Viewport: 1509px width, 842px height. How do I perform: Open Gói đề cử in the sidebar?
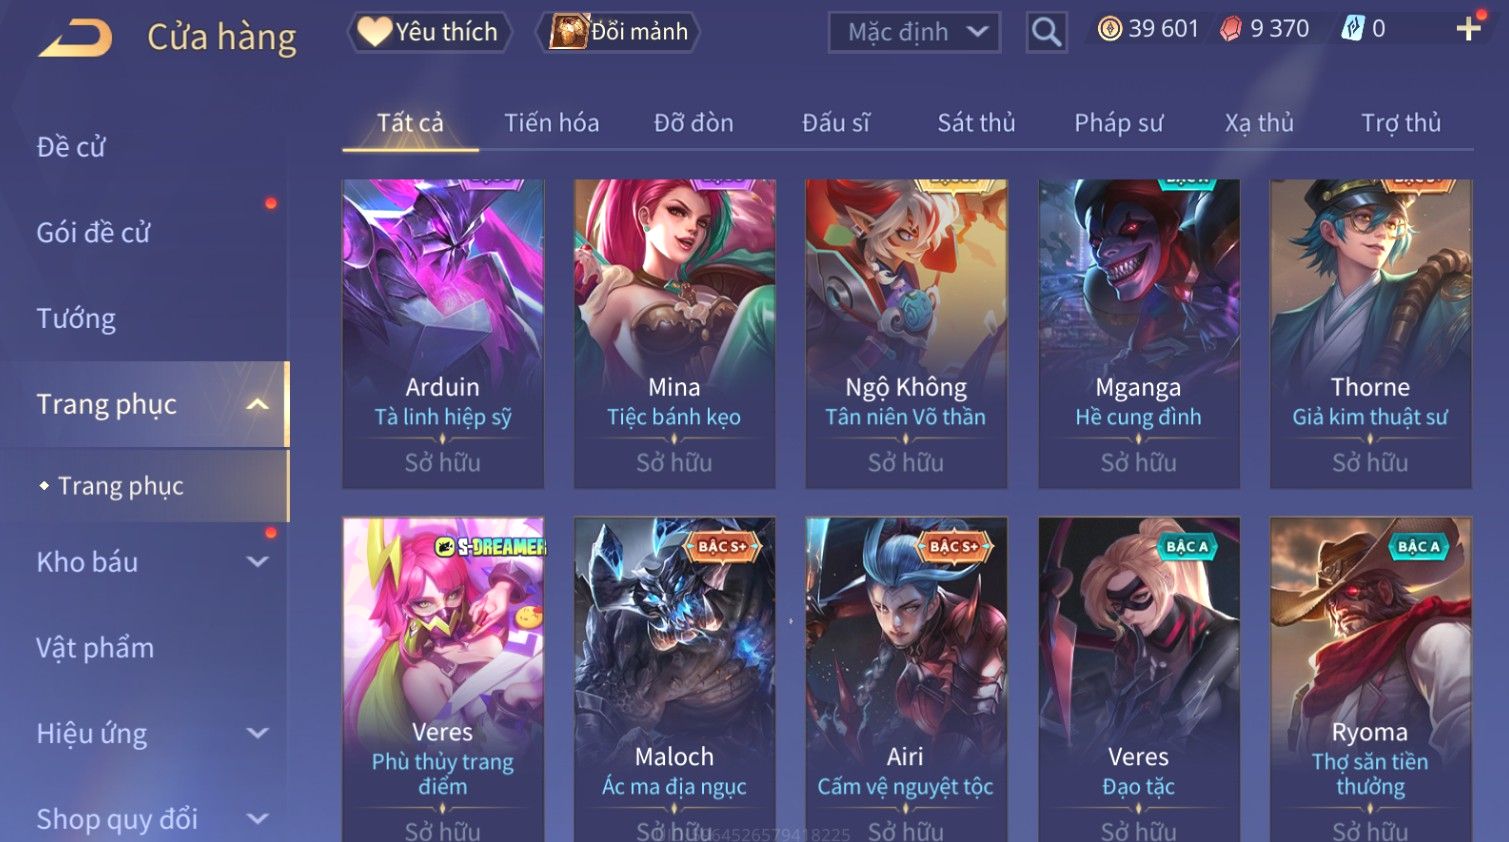tap(93, 233)
